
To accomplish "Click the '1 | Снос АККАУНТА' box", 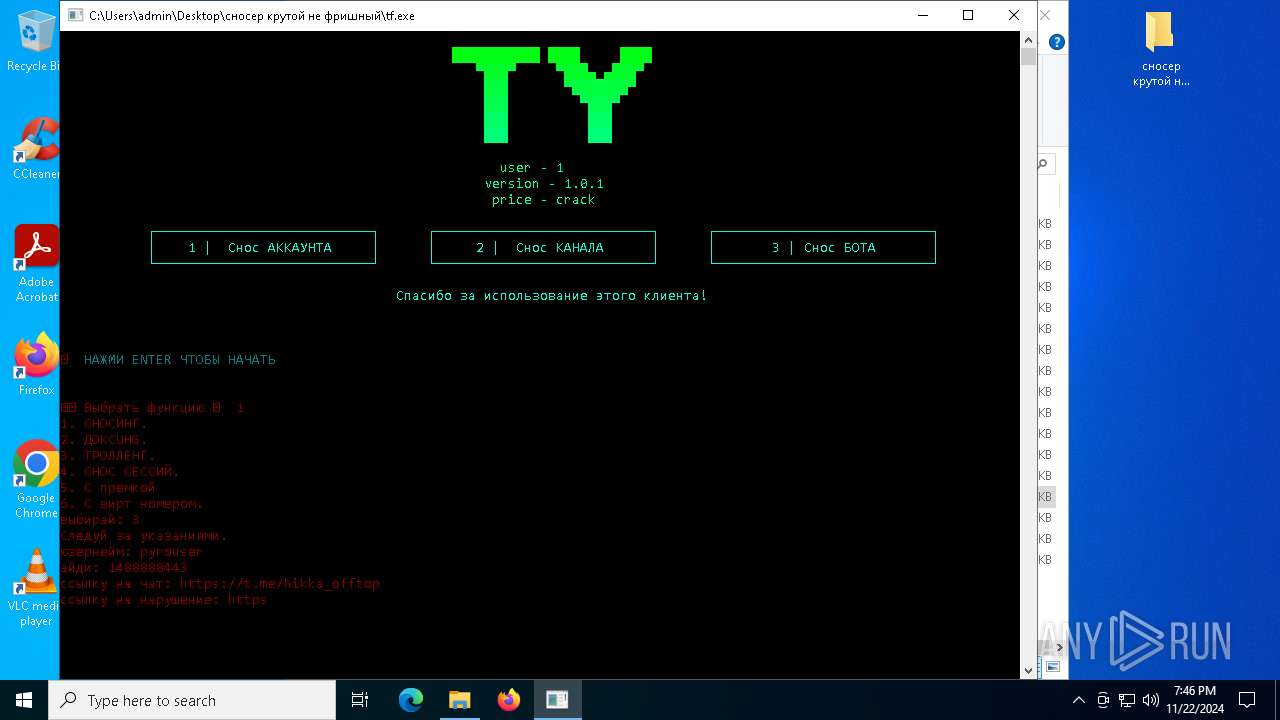I will coord(263,247).
